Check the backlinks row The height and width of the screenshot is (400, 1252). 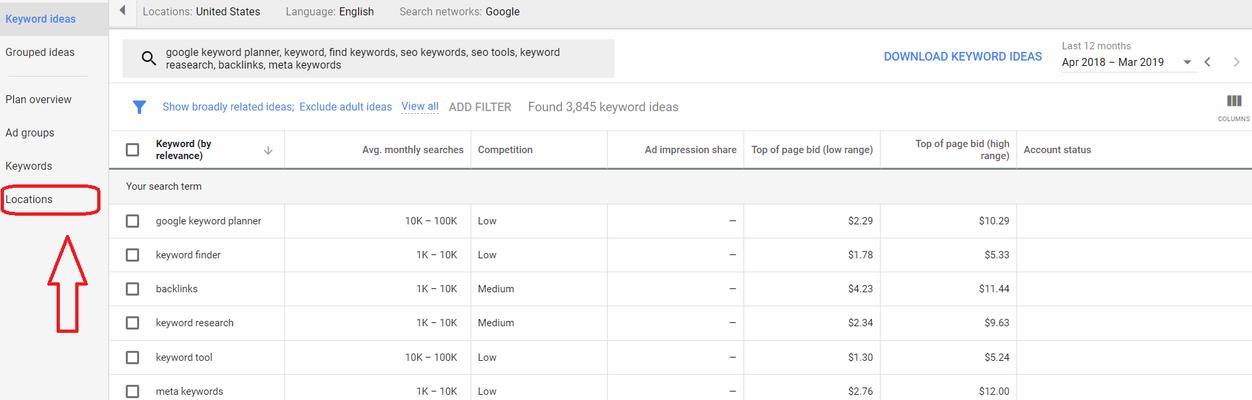(132, 289)
